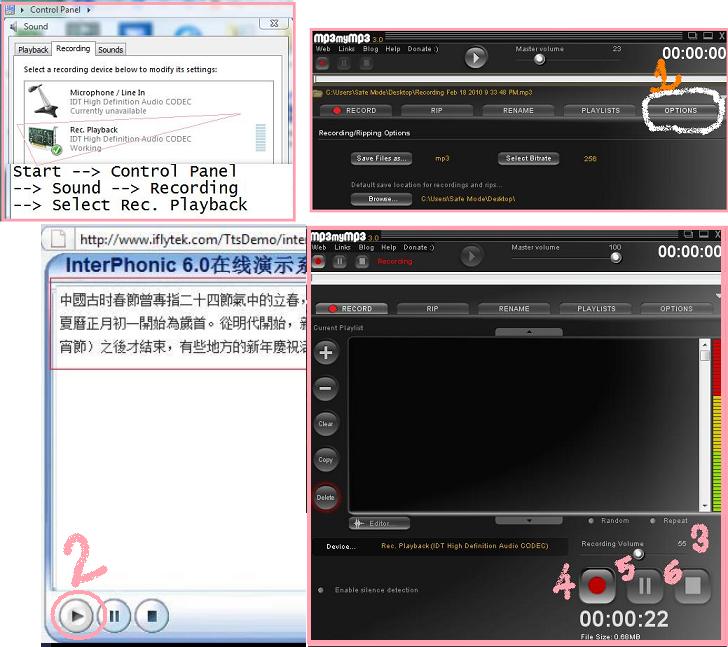Viewport: 728px width, 647px height.
Task: Click small red record button in lower mp3mymp3 toolbar
Action: tap(318, 261)
